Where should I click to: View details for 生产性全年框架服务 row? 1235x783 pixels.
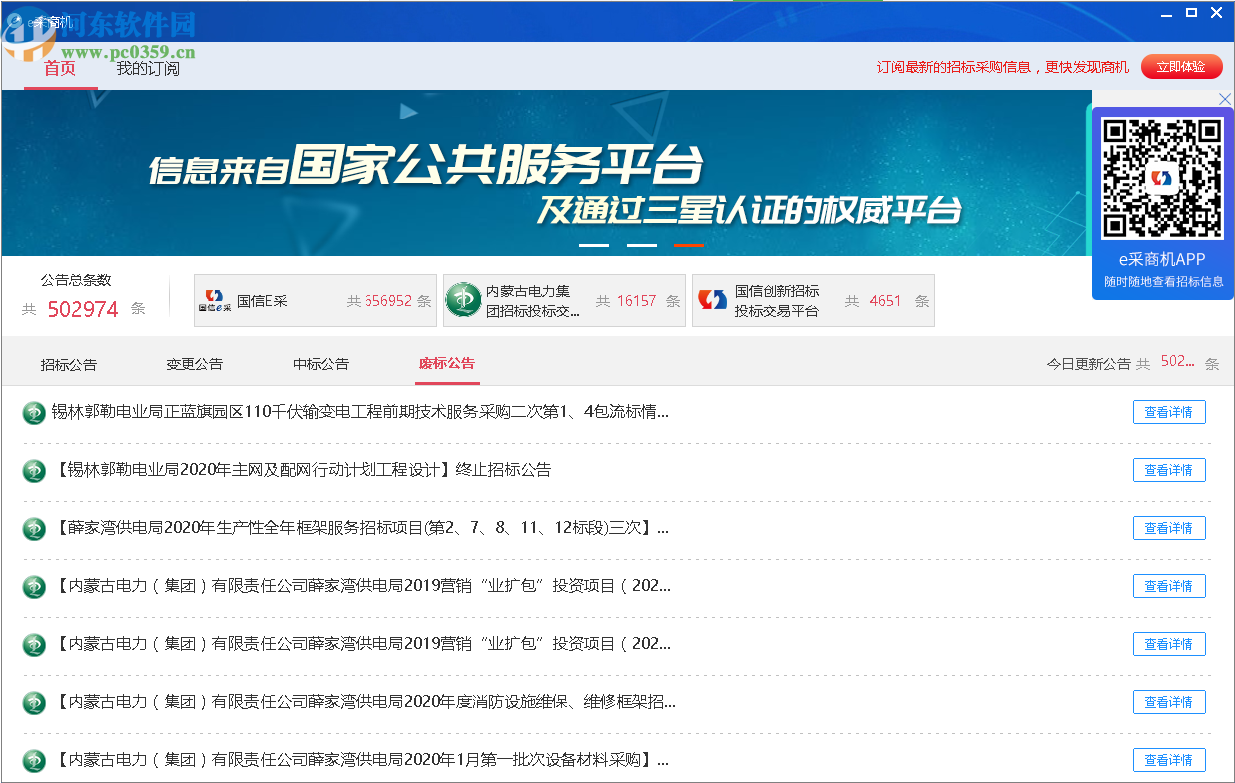[x=1169, y=528]
